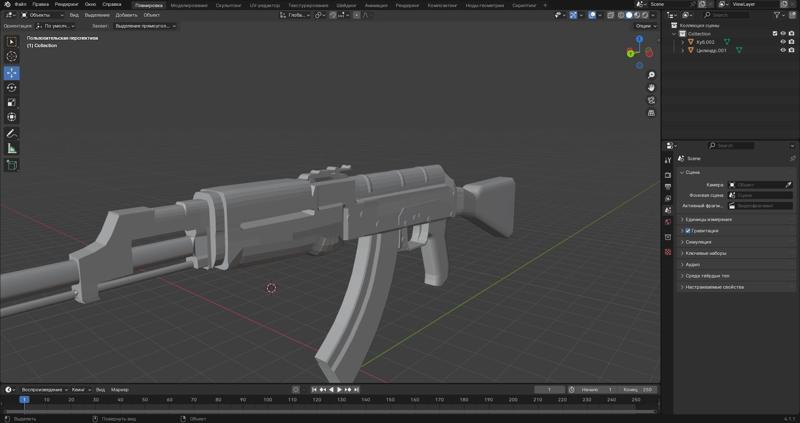Open the World properties tab

pyautogui.click(x=668, y=222)
